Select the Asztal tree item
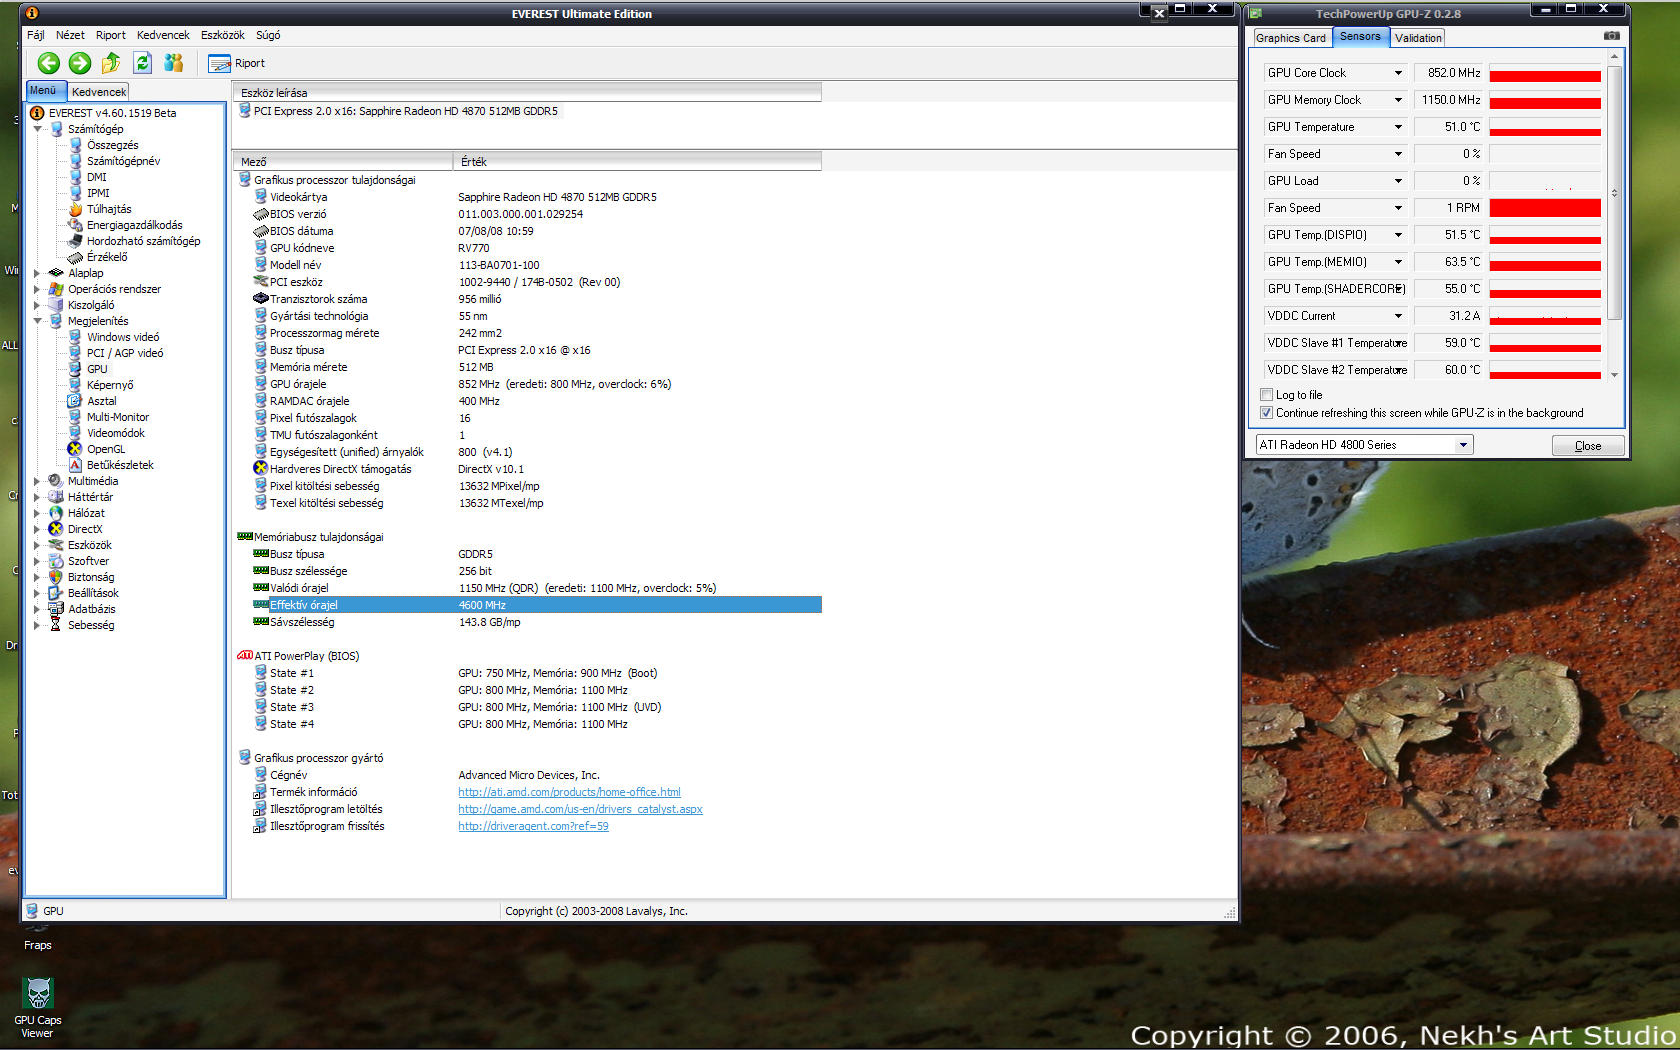1680x1050 pixels. (101, 401)
